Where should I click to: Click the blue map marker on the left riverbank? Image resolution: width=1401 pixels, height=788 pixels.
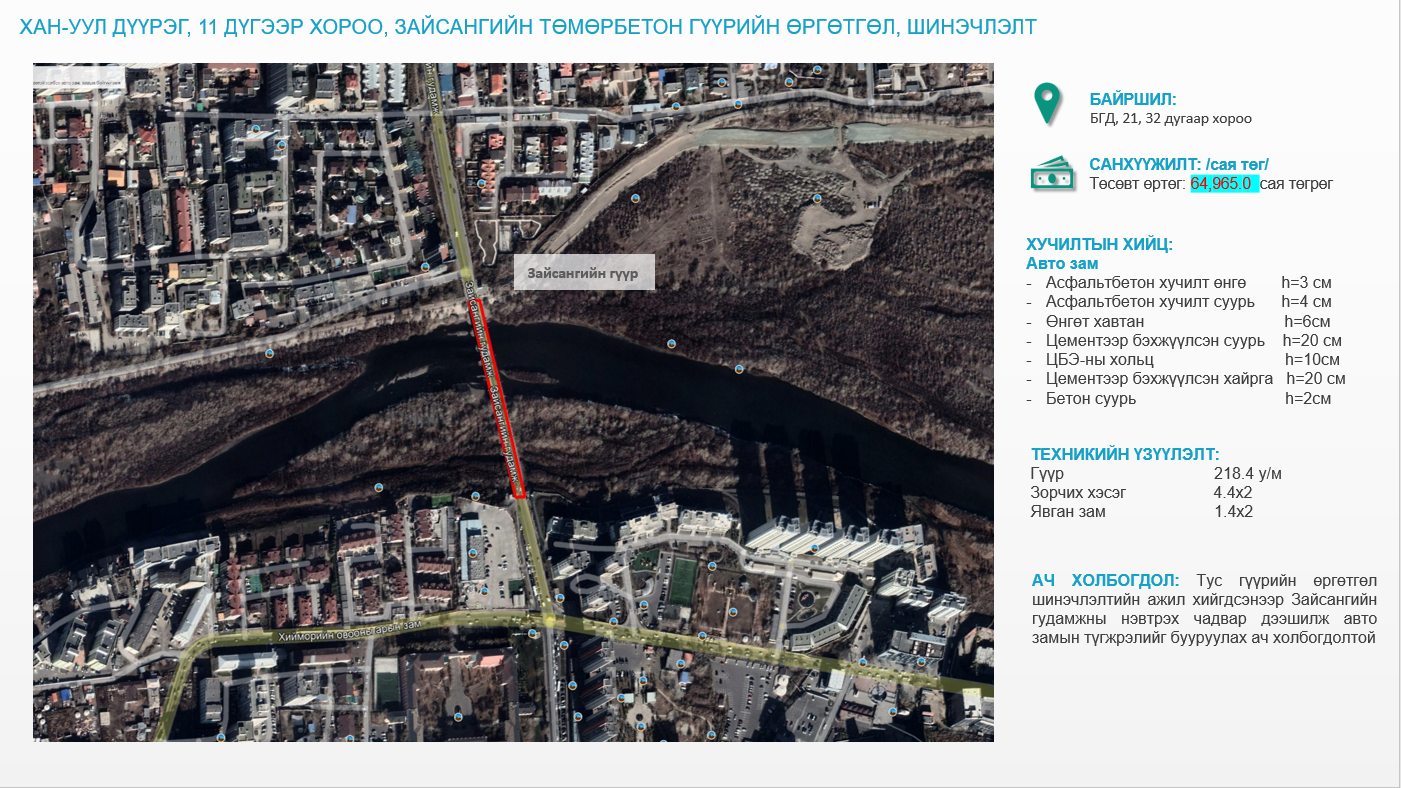268,353
